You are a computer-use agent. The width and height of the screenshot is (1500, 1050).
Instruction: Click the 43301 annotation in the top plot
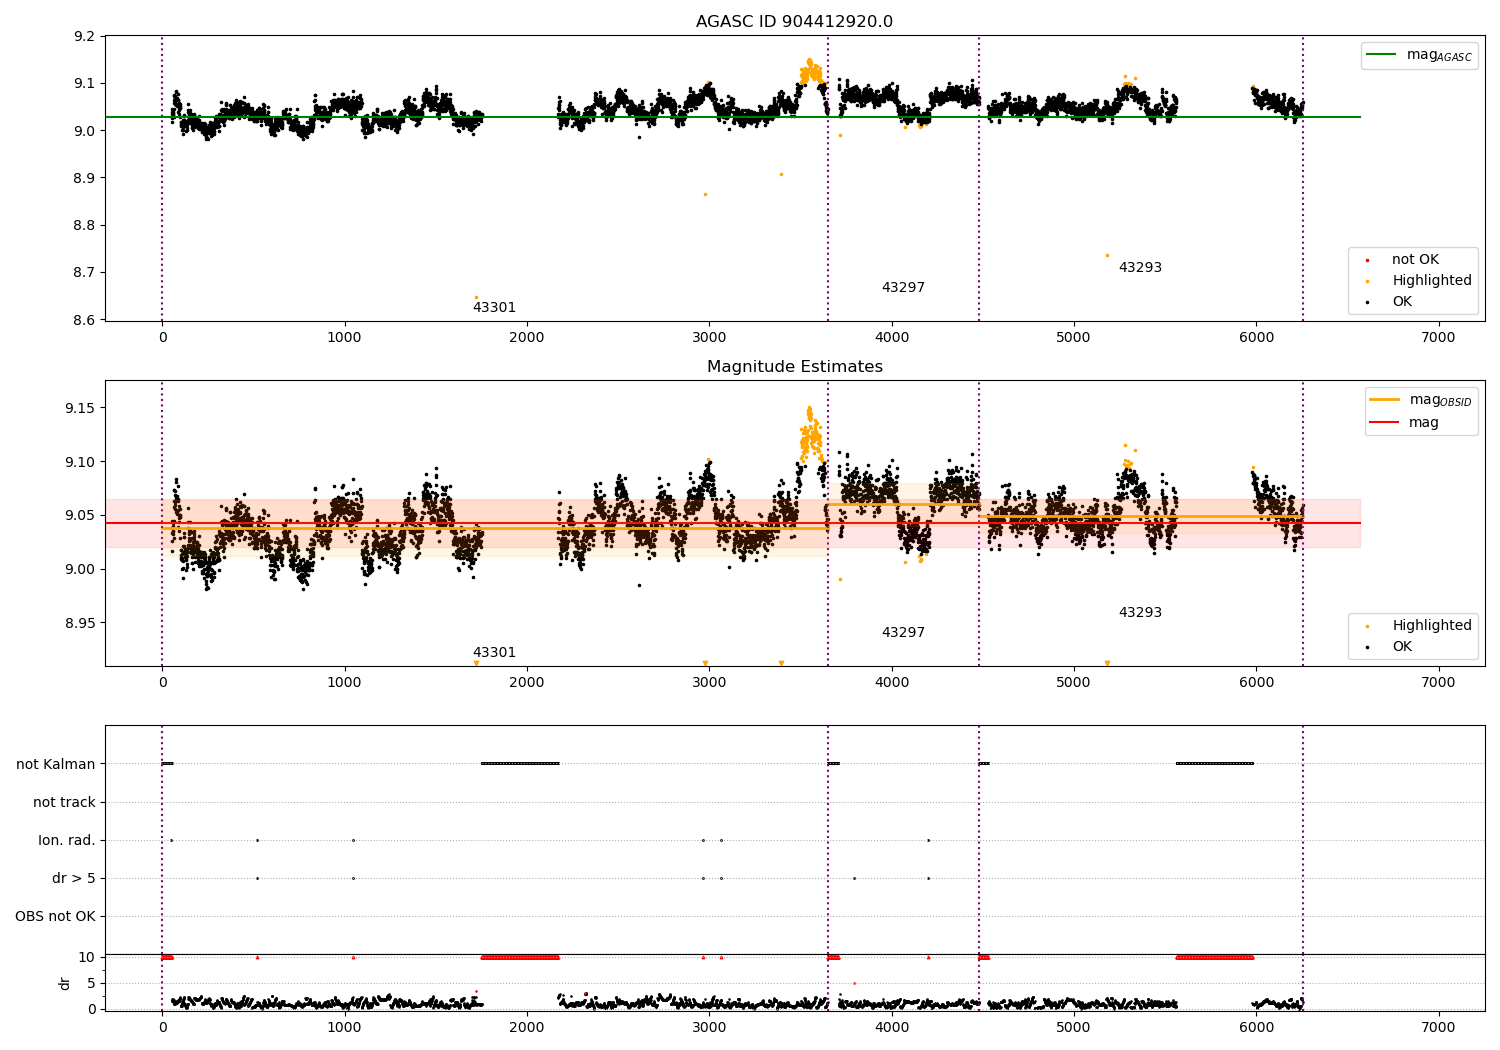click(x=494, y=308)
